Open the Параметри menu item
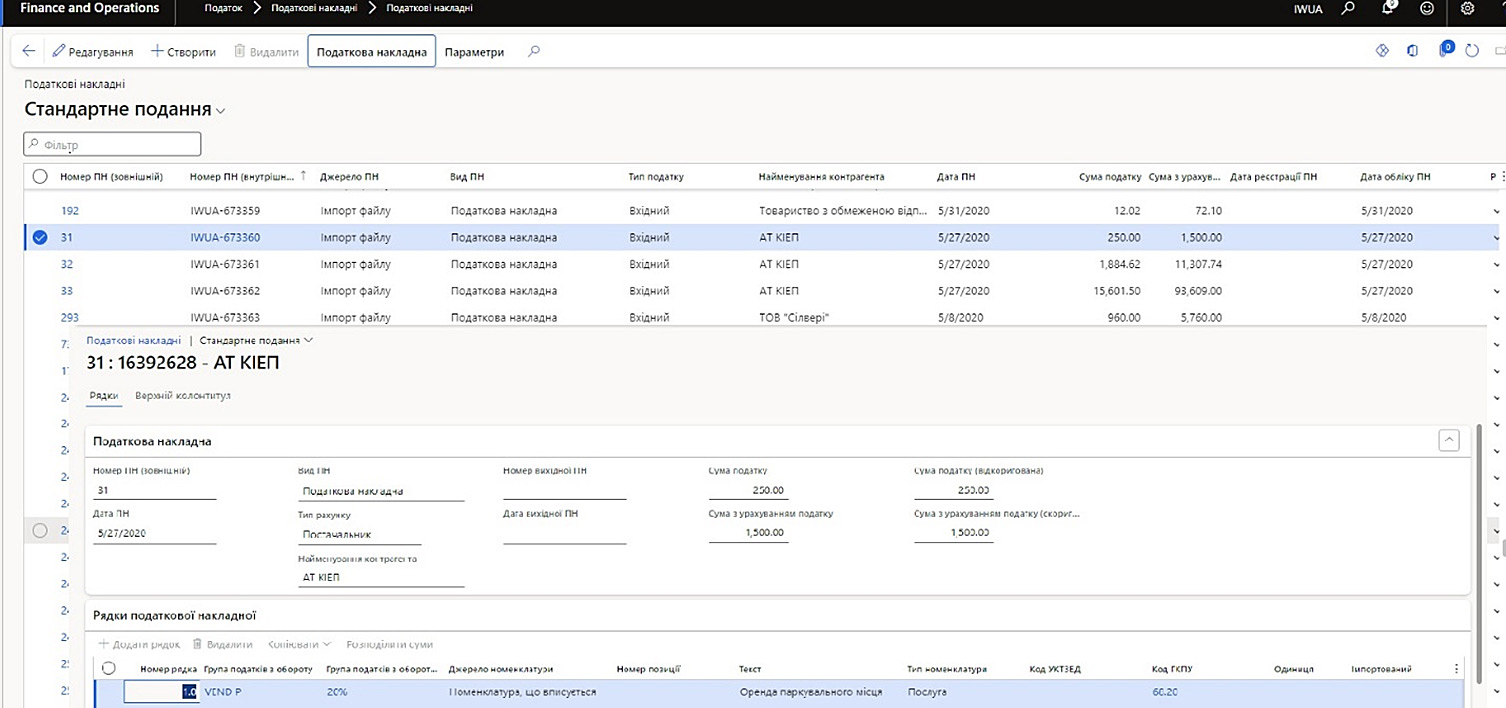 point(475,50)
